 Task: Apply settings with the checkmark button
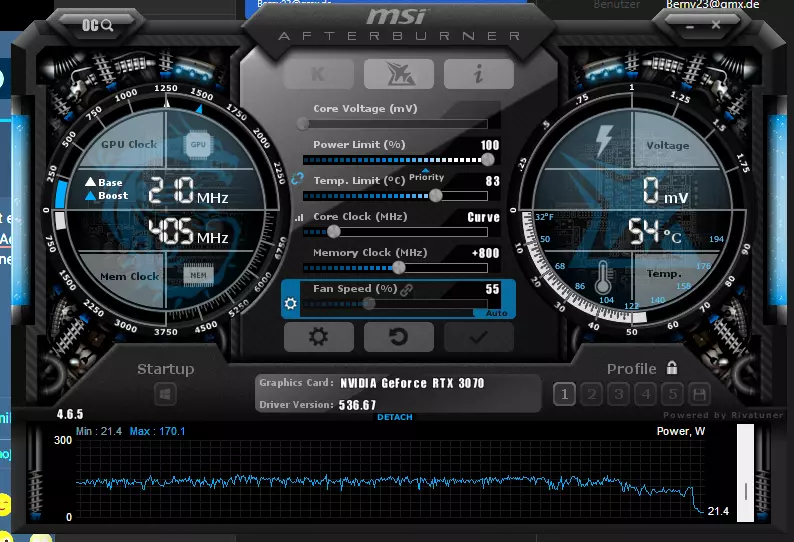[x=479, y=337]
